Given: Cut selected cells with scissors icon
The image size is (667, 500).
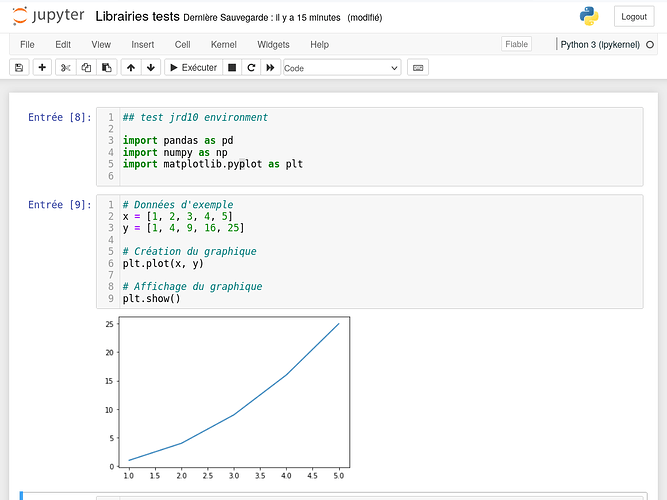Looking at the screenshot, I should [66, 68].
